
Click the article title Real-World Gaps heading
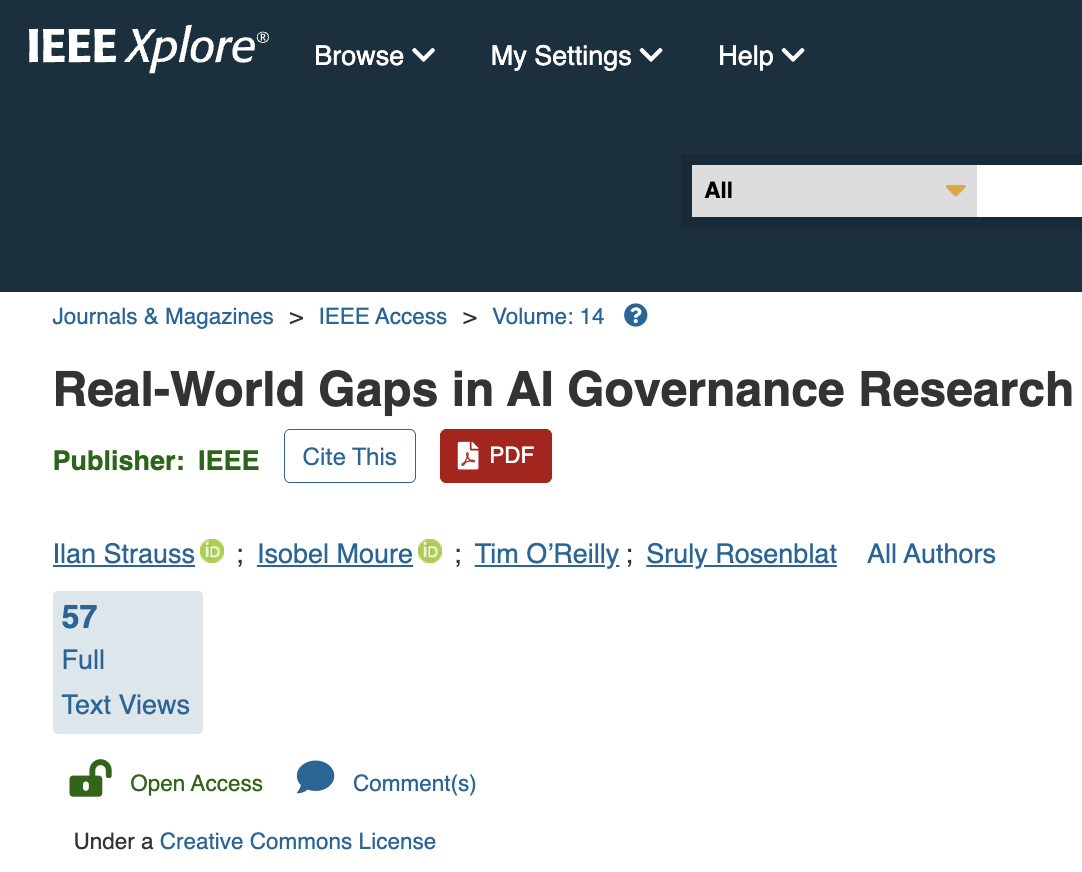click(x=563, y=390)
